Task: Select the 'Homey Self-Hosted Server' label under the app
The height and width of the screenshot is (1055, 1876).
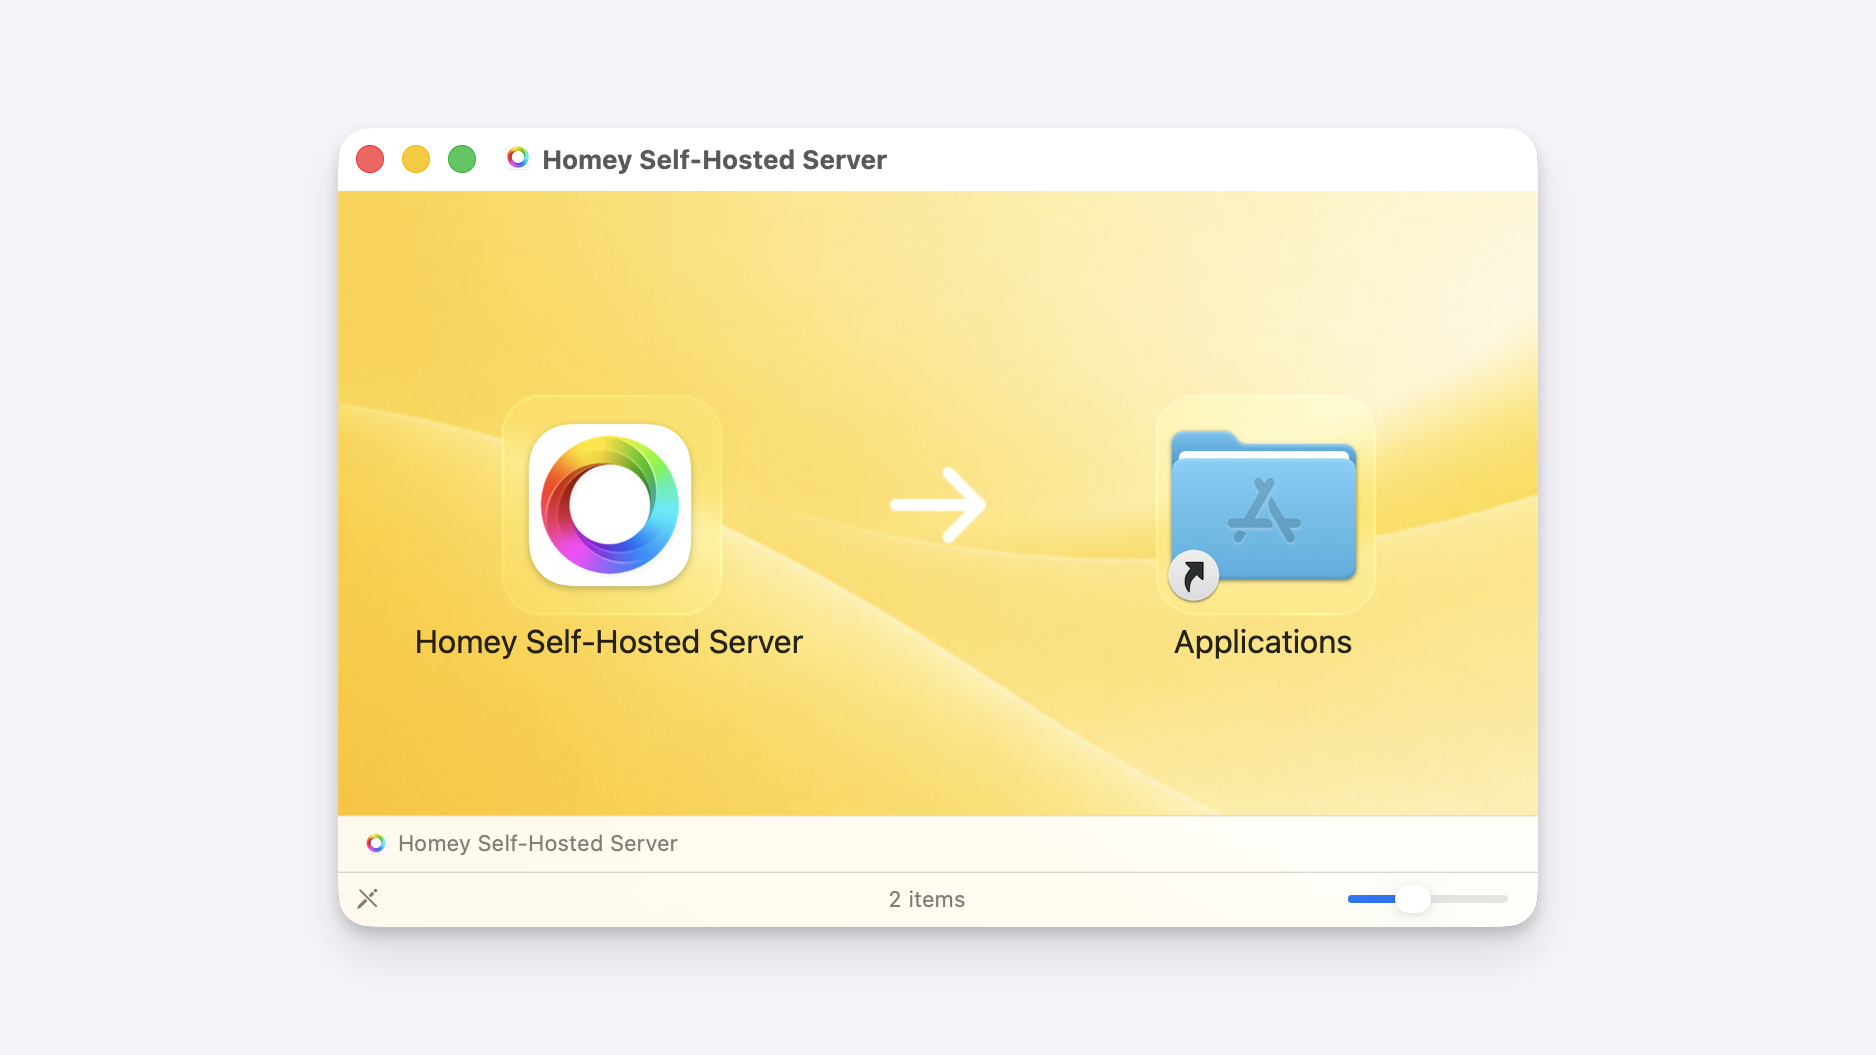Action: [x=608, y=641]
